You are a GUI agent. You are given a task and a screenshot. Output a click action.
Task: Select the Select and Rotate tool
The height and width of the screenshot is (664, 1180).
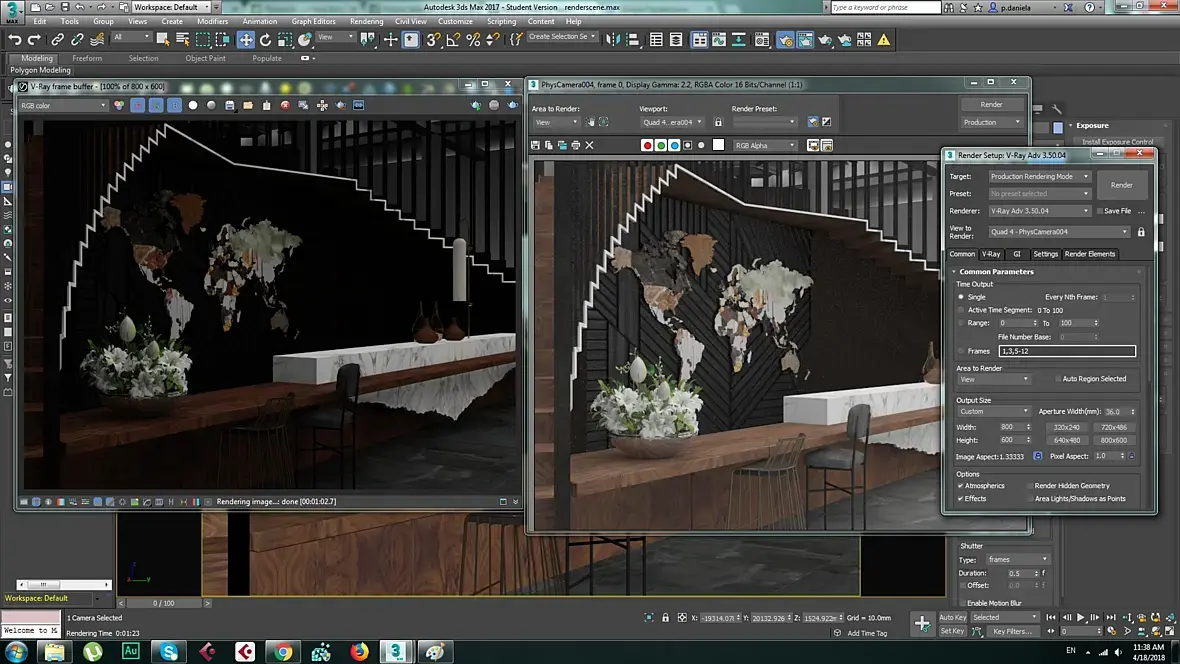pos(266,40)
